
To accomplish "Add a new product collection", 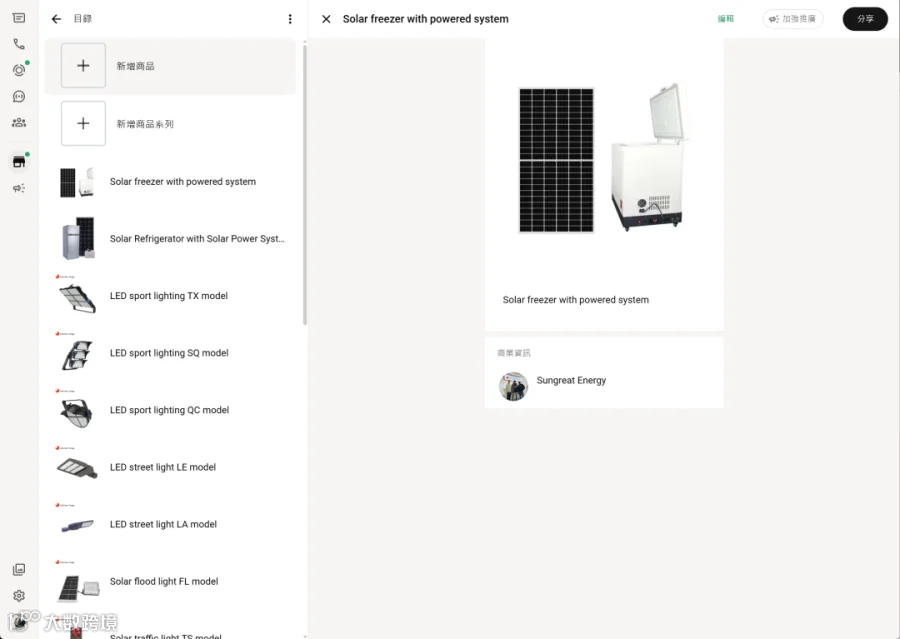I will [83, 123].
